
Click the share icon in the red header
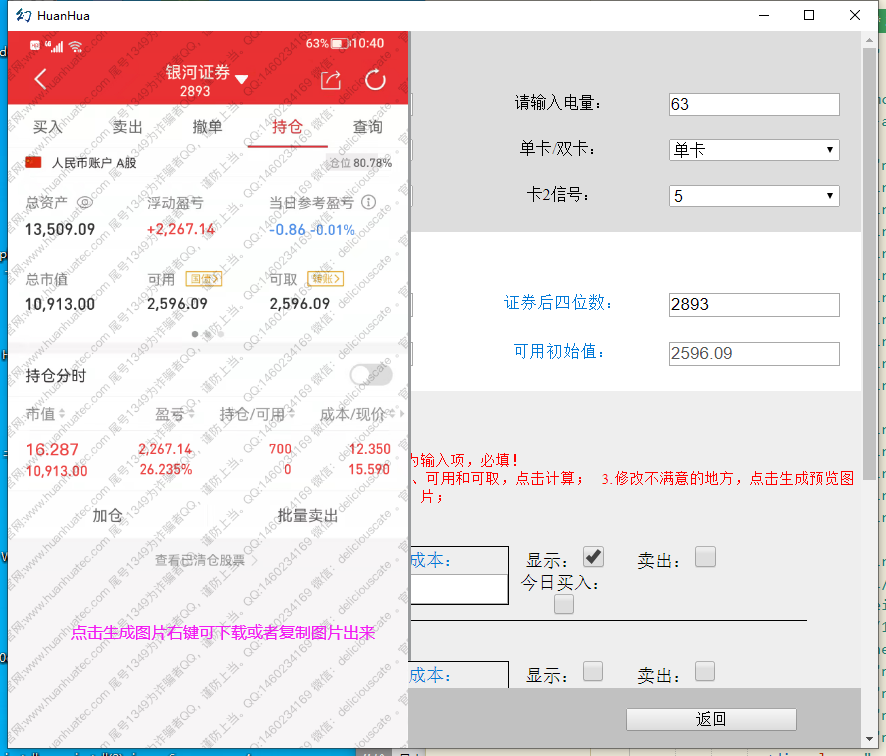coord(331,80)
